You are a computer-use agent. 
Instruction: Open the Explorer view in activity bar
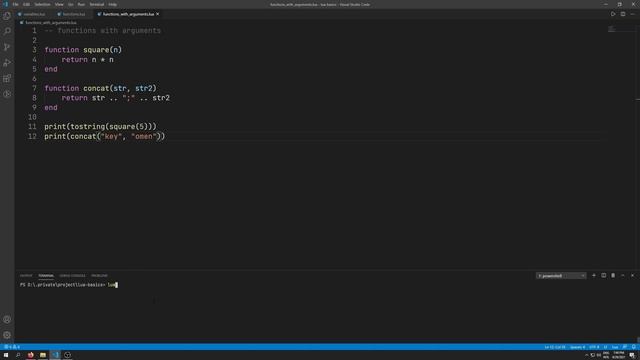coord(7,16)
